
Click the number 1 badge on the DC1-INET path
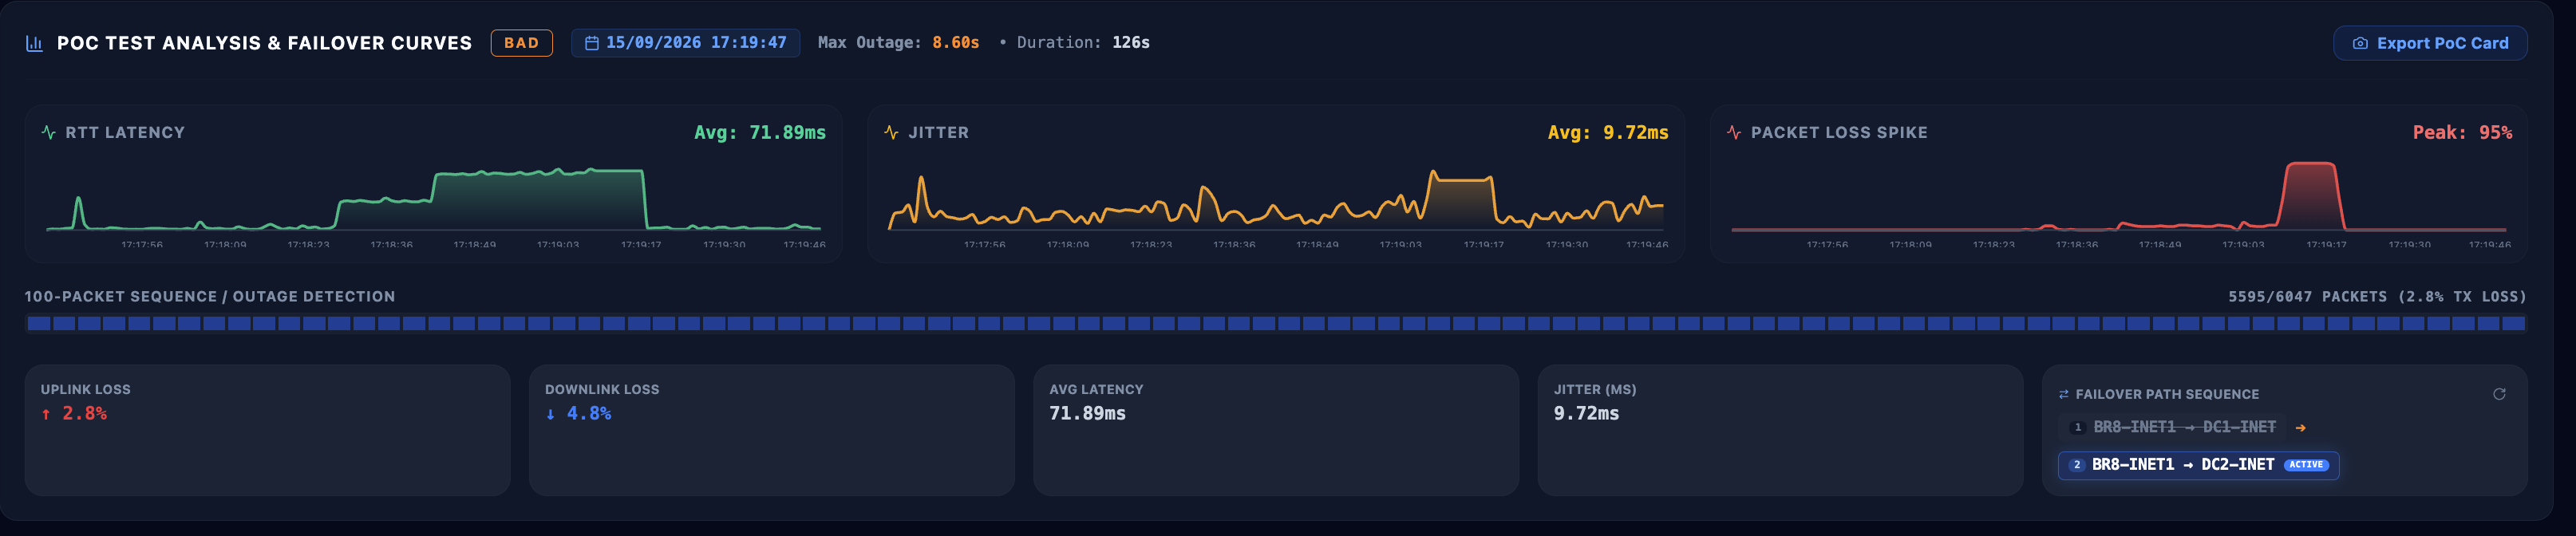coord(2077,427)
